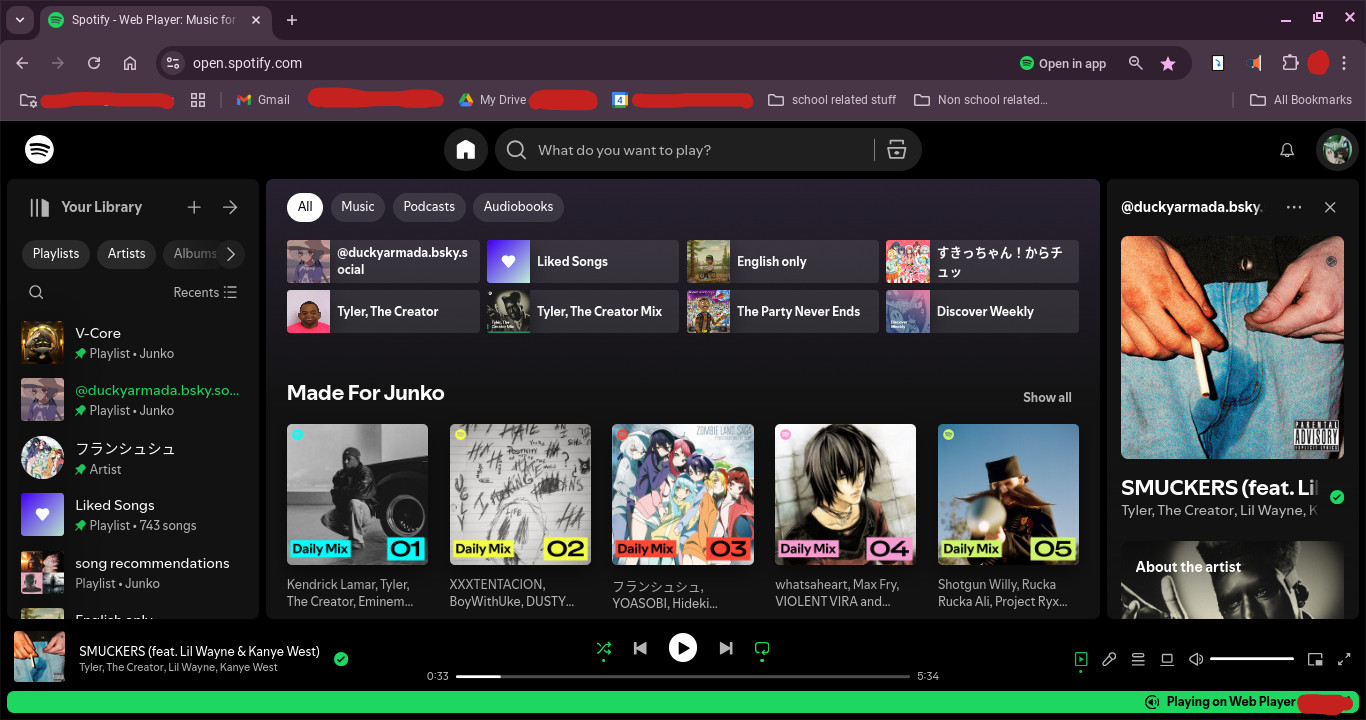Adjust the volume slider

click(x=1252, y=659)
